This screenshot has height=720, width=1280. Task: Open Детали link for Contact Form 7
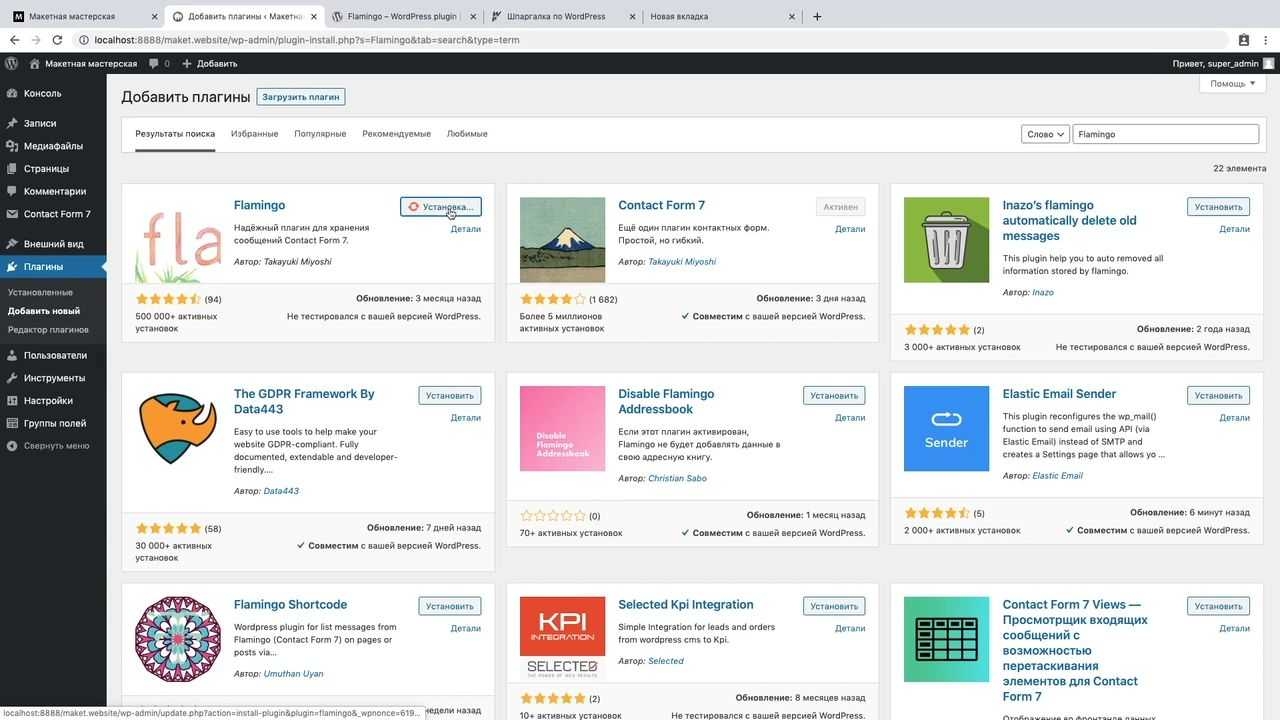(x=850, y=229)
